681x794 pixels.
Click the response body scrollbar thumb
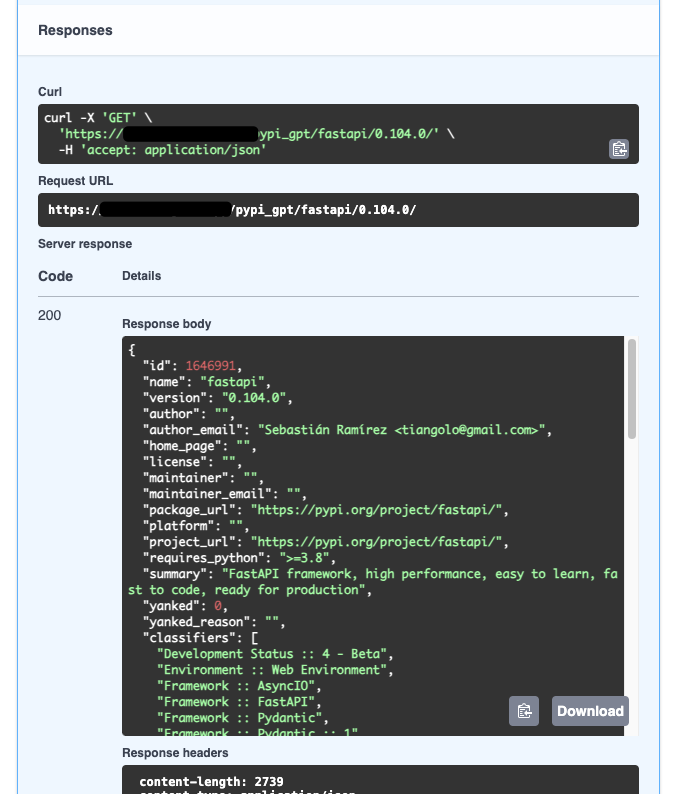point(631,388)
